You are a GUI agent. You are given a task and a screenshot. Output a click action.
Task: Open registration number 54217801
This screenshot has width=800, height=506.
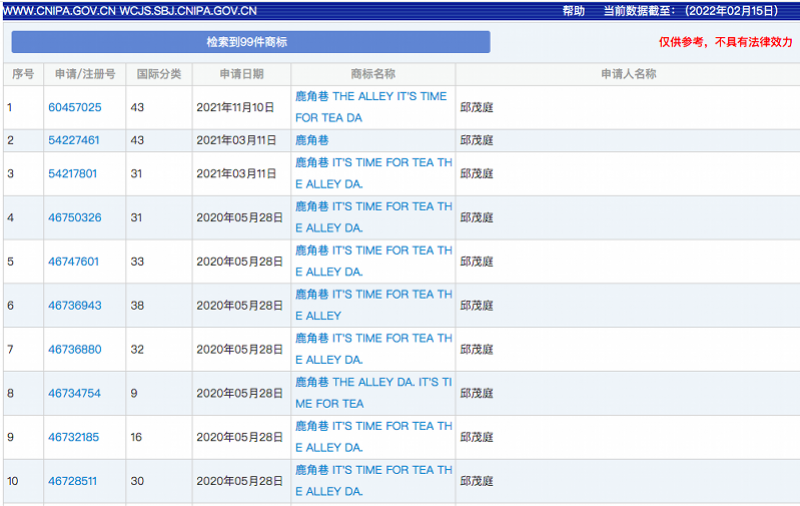pyautogui.click(x=72, y=173)
